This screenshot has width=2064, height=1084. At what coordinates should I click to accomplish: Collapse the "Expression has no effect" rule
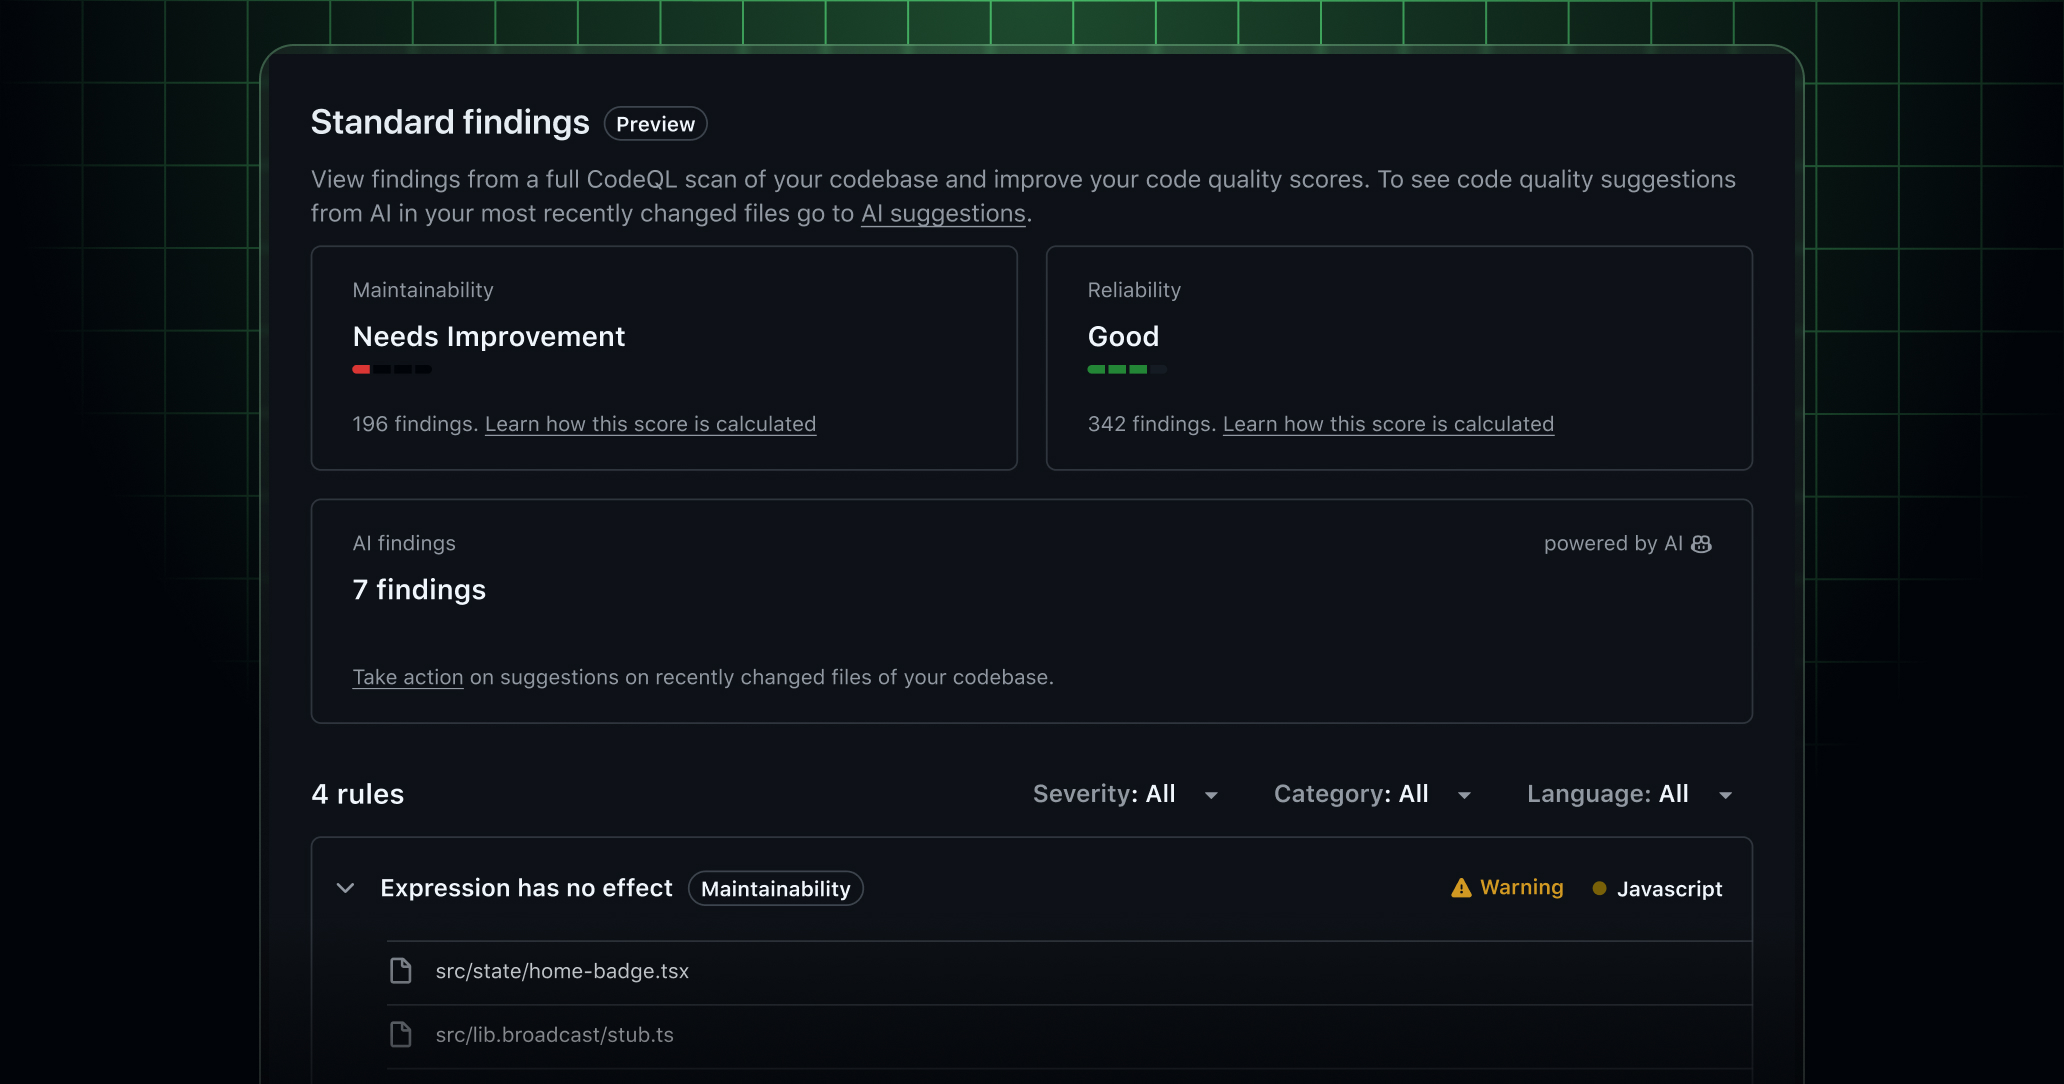345,888
